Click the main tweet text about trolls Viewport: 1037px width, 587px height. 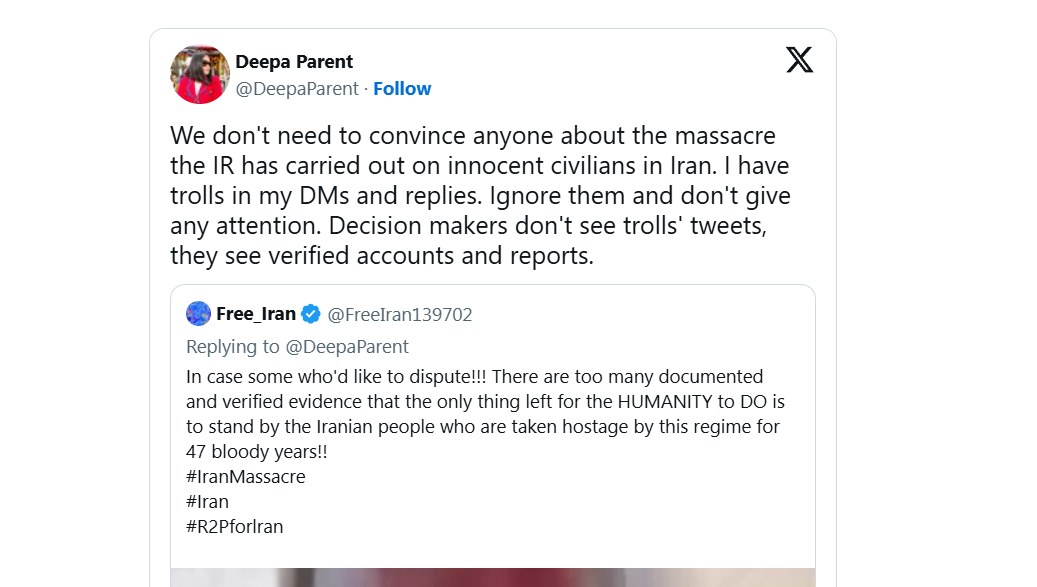coord(480,195)
